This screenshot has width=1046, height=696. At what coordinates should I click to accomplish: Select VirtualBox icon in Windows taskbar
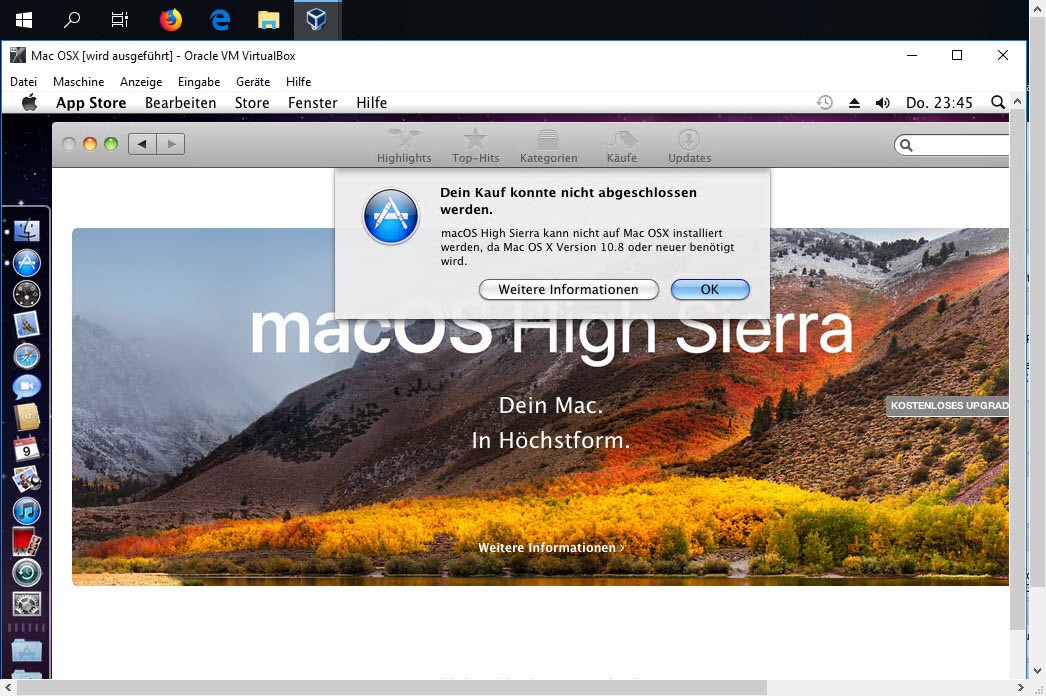tap(317, 20)
